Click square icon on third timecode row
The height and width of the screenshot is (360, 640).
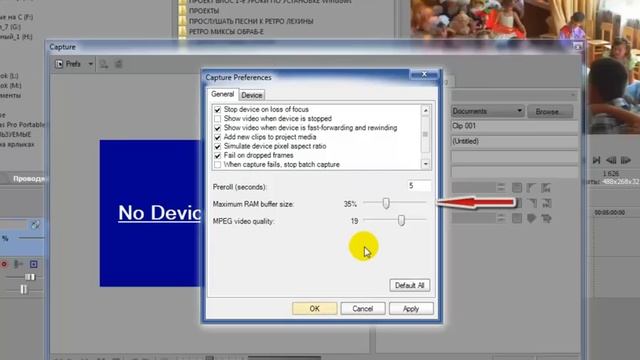click(517, 218)
